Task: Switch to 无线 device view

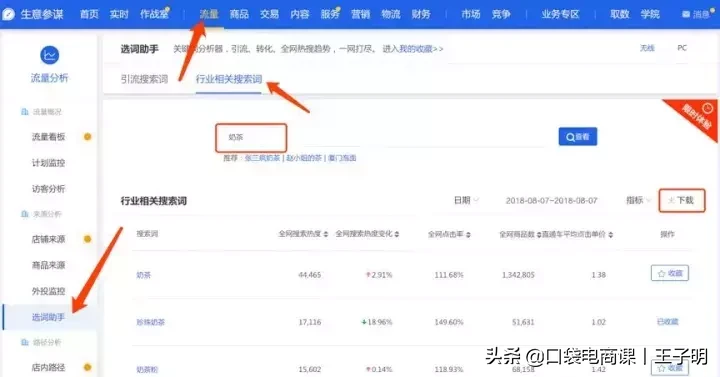Action: (x=647, y=48)
